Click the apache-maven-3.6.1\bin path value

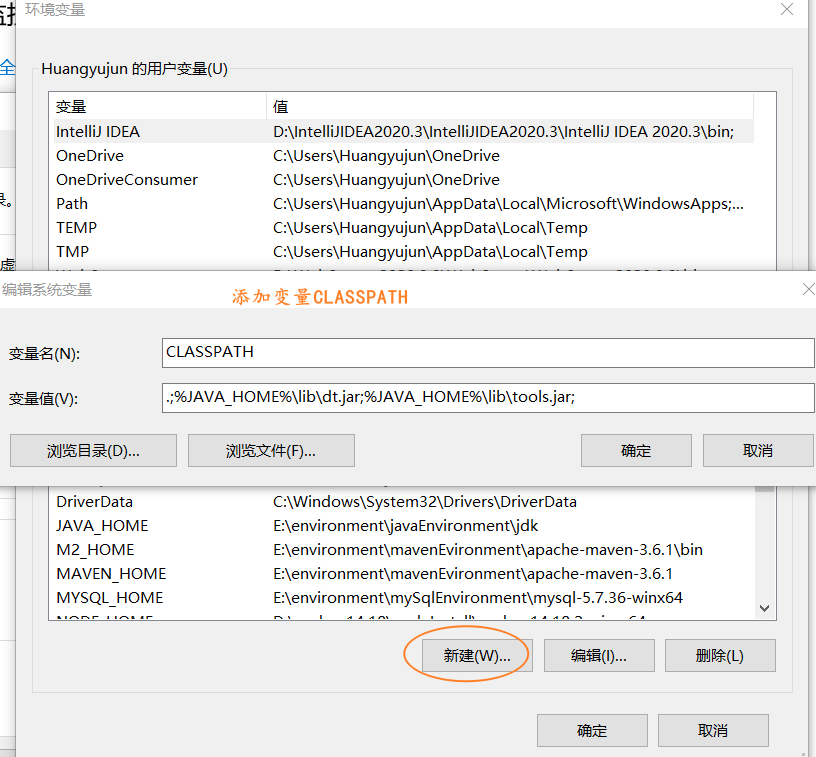tap(488, 549)
